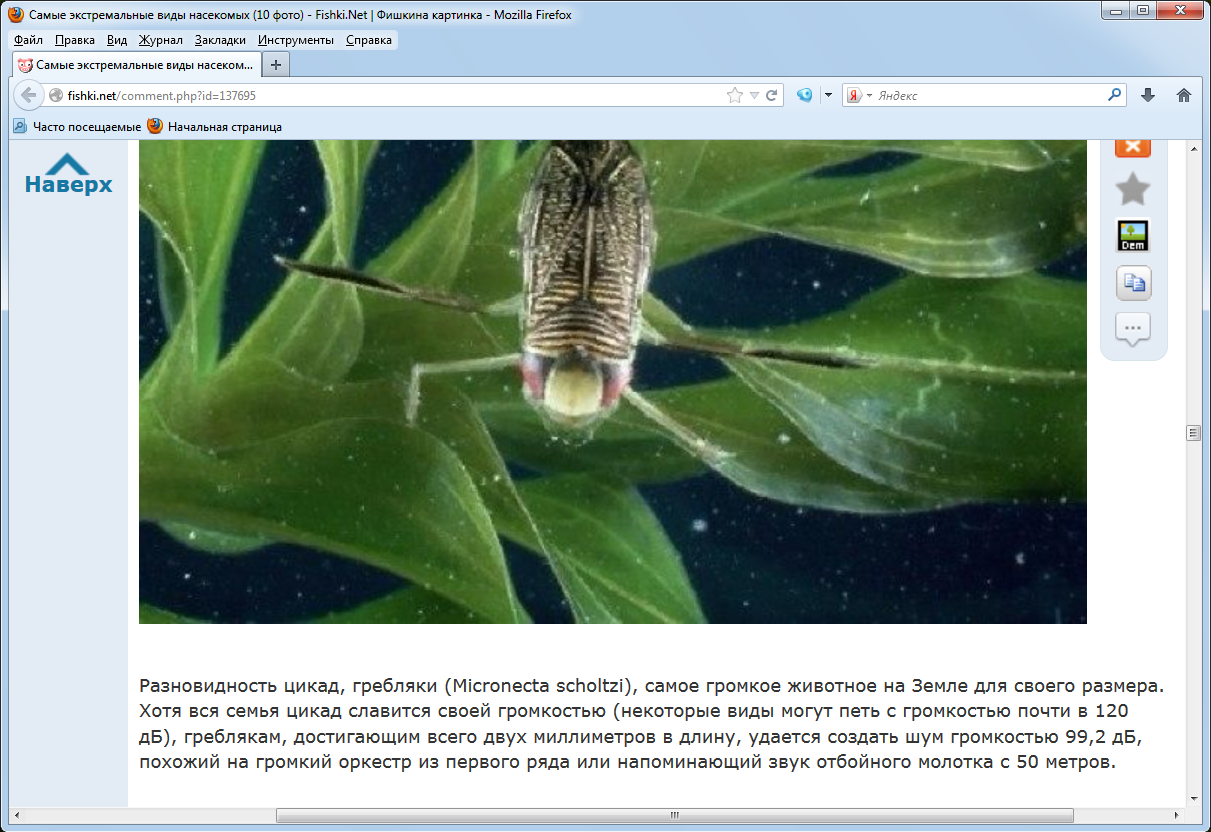1211x832 pixels.
Task: Open the Яндекс search engine dropdown
Action: pyautogui.click(x=859, y=96)
